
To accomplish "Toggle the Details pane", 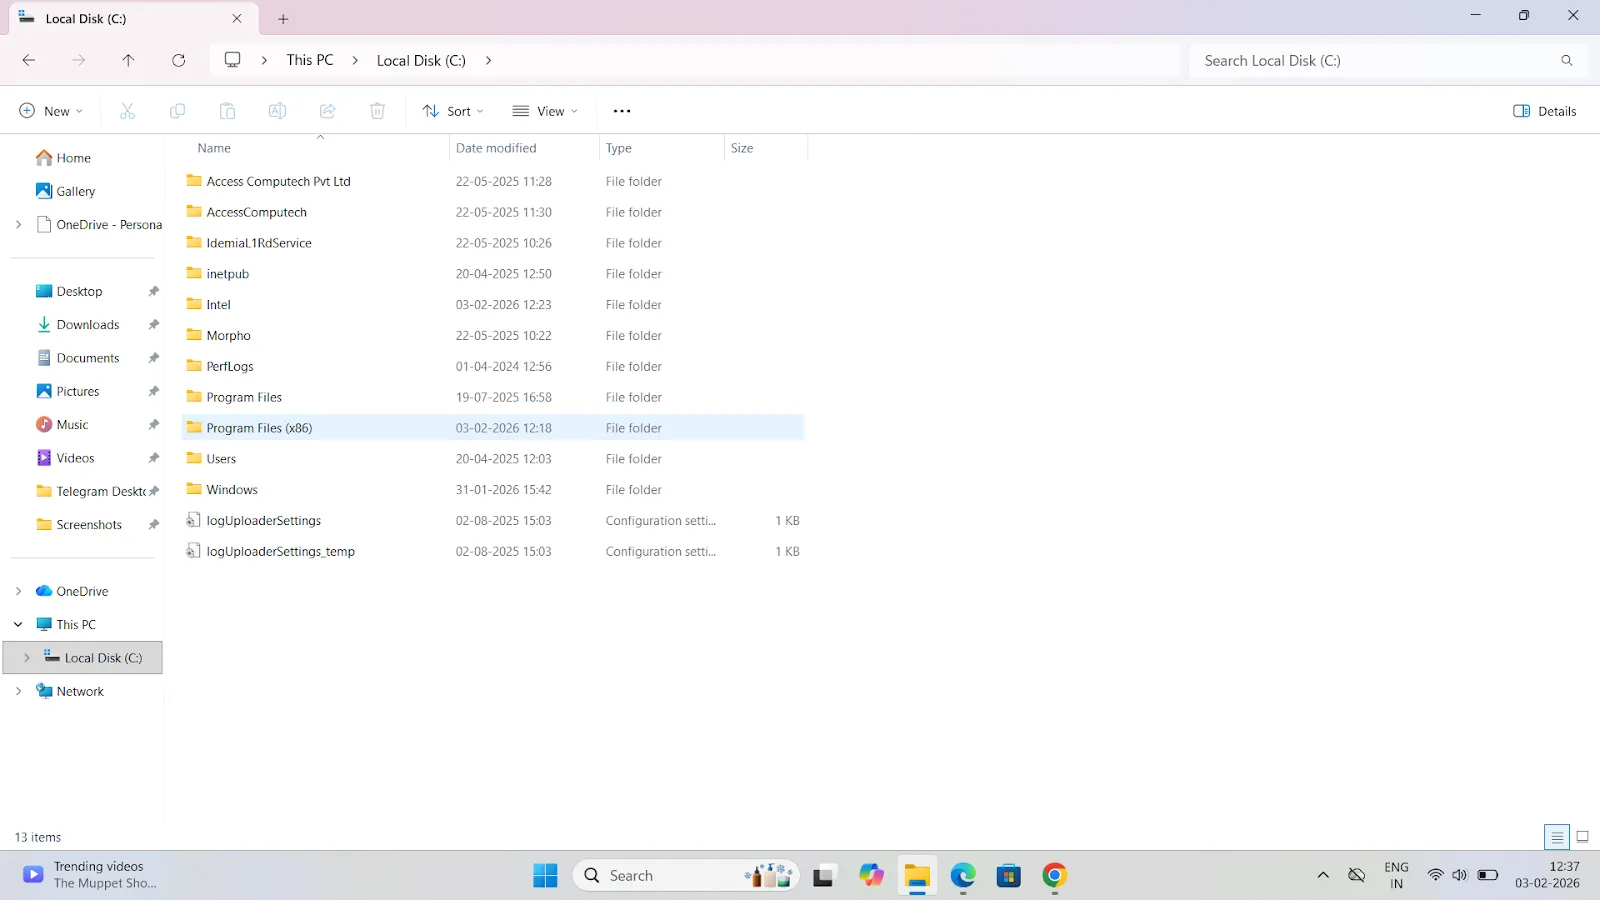I will (1545, 111).
